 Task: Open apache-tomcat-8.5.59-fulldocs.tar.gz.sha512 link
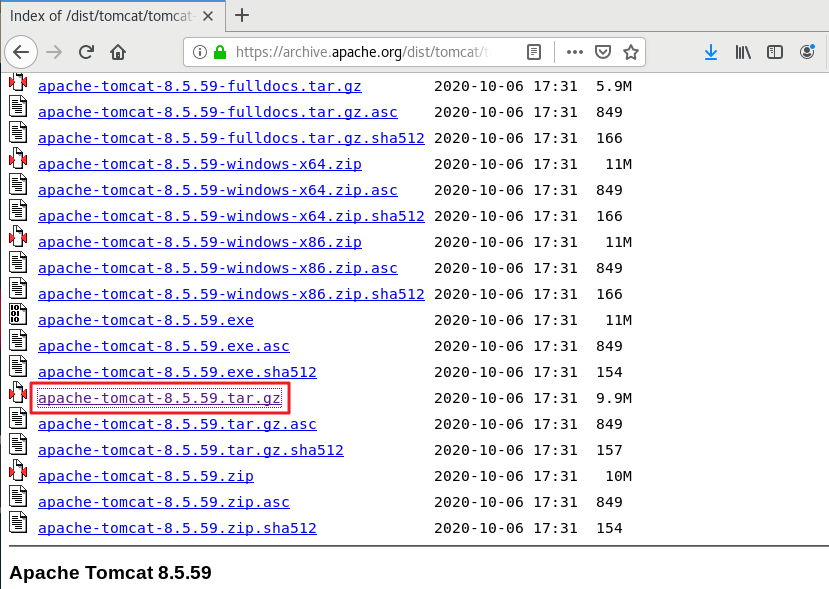[231, 138]
